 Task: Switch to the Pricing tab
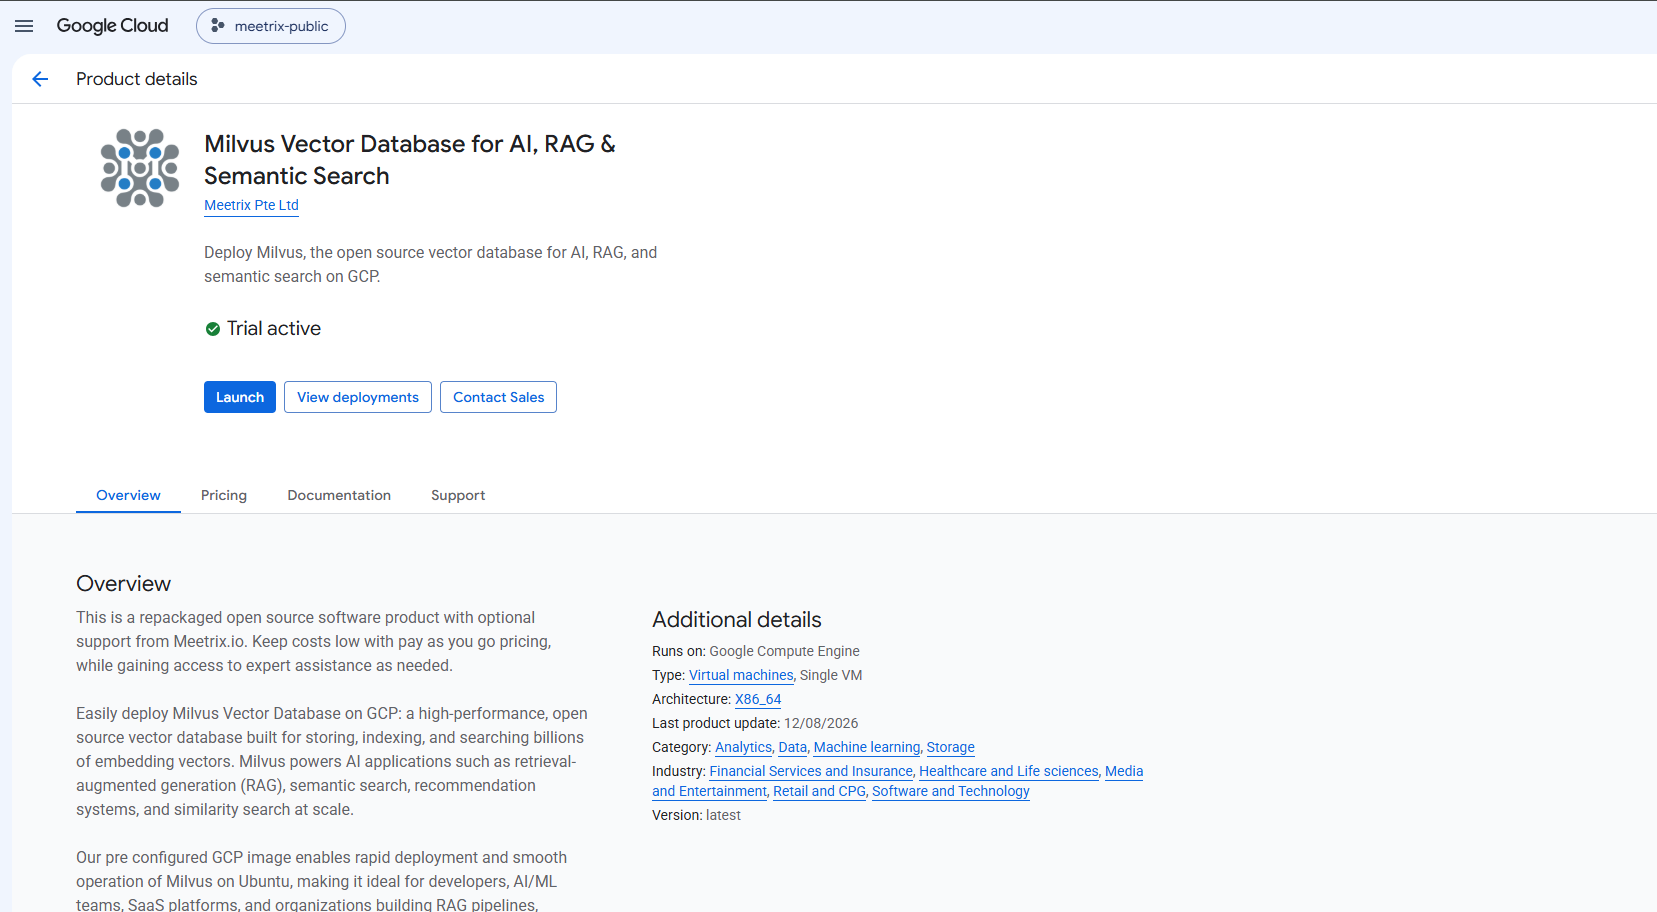[x=224, y=495]
